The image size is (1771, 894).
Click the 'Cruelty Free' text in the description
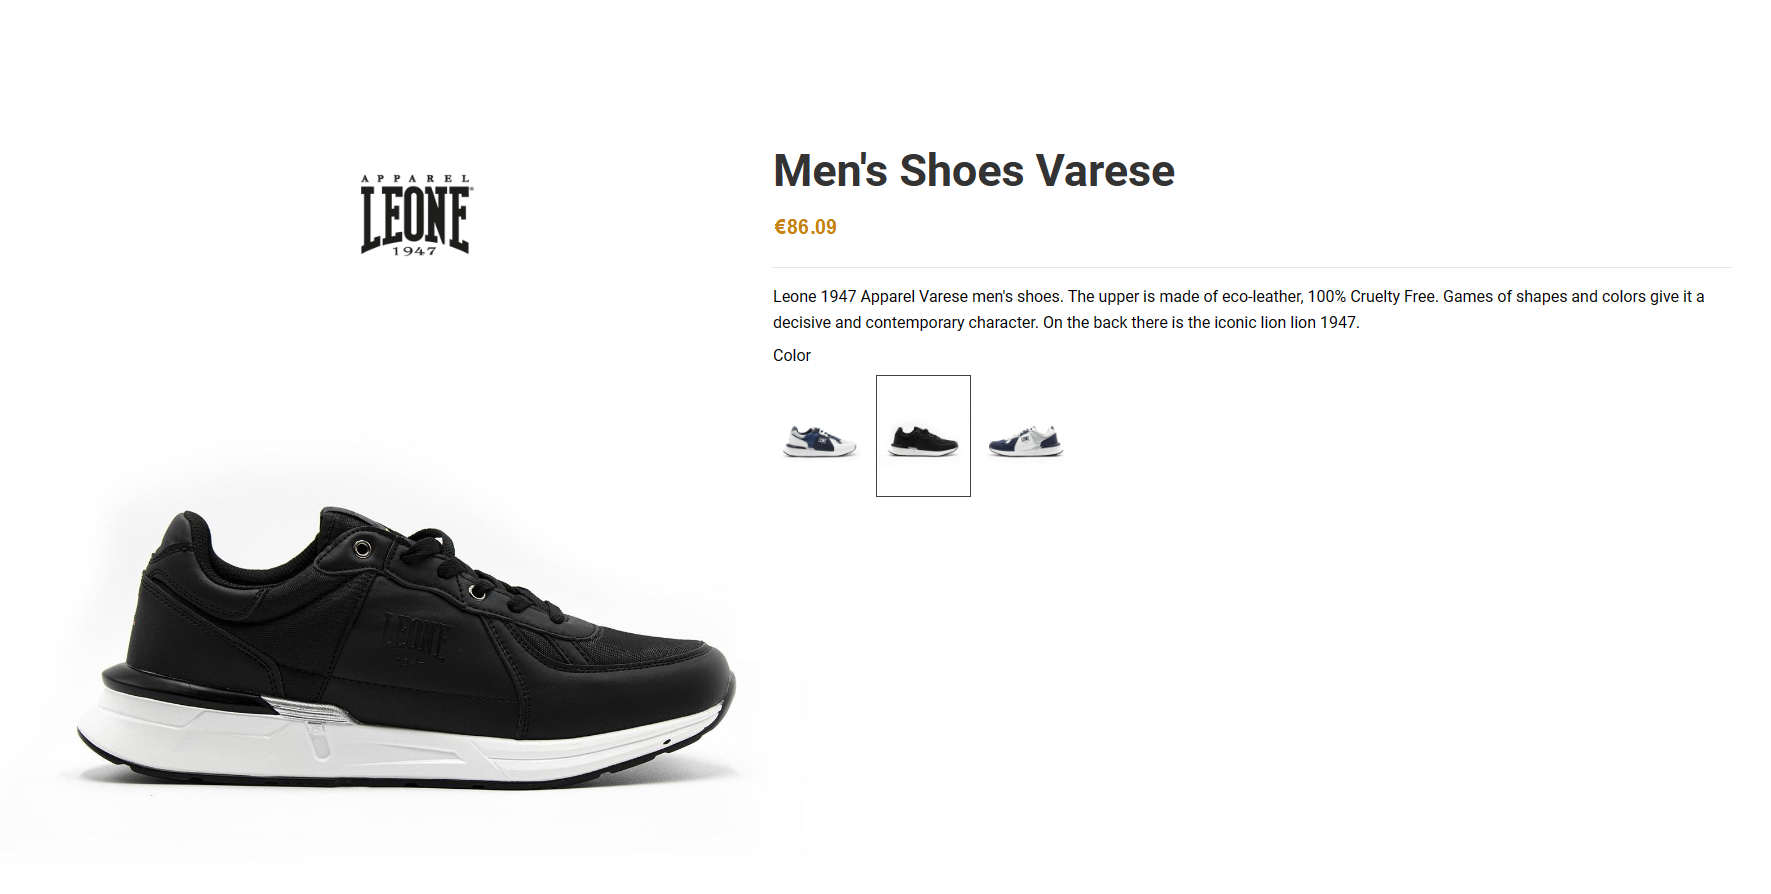tap(1393, 296)
